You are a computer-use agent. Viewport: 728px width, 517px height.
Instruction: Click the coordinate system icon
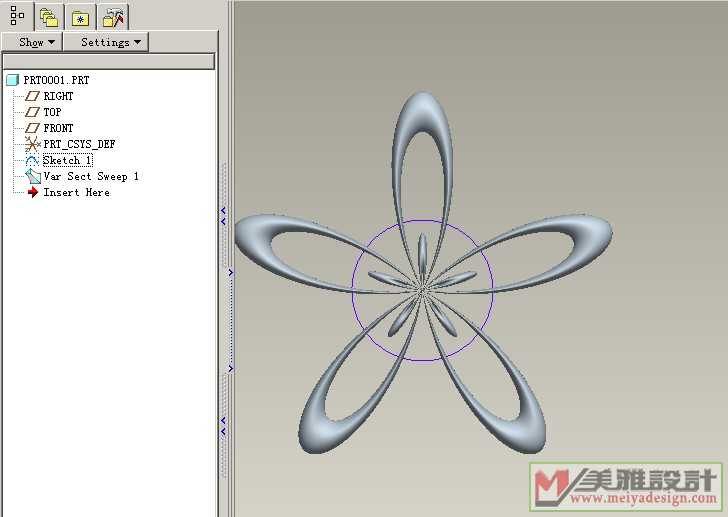[x=32, y=144]
